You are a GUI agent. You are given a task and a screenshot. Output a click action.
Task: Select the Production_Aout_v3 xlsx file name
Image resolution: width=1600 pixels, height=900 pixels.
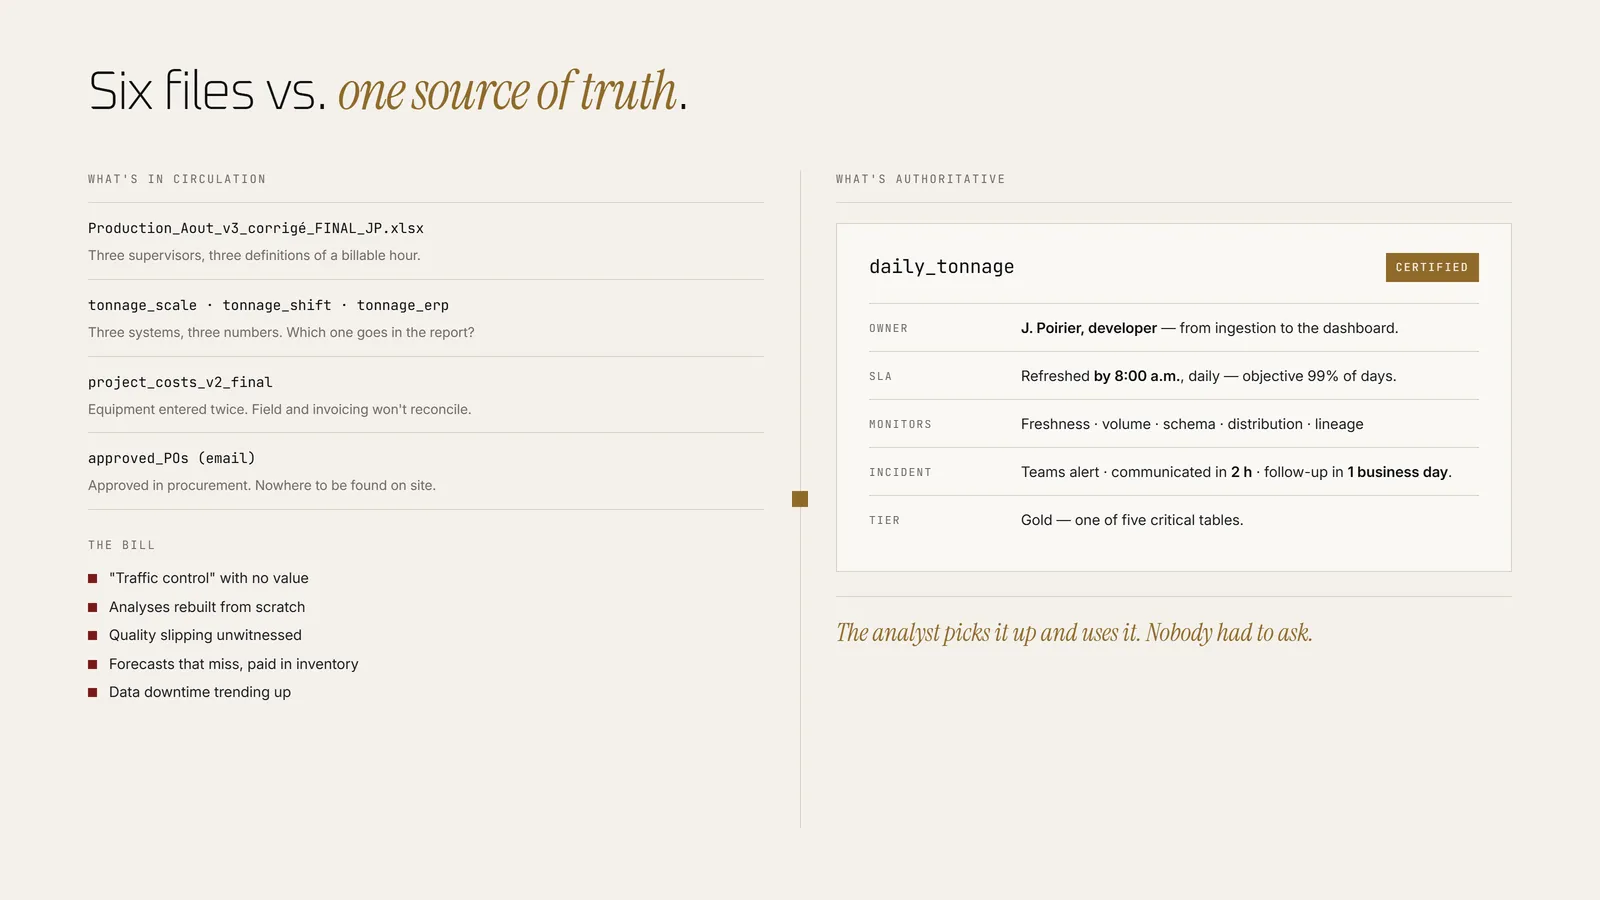tap(256, 228)
